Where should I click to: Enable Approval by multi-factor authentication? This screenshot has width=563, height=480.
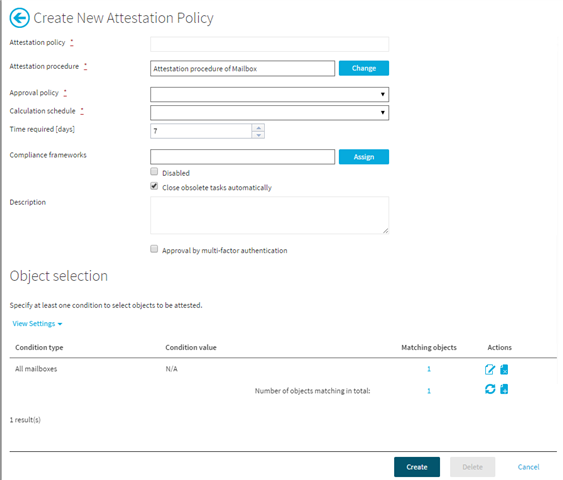[x=154, y=249]
